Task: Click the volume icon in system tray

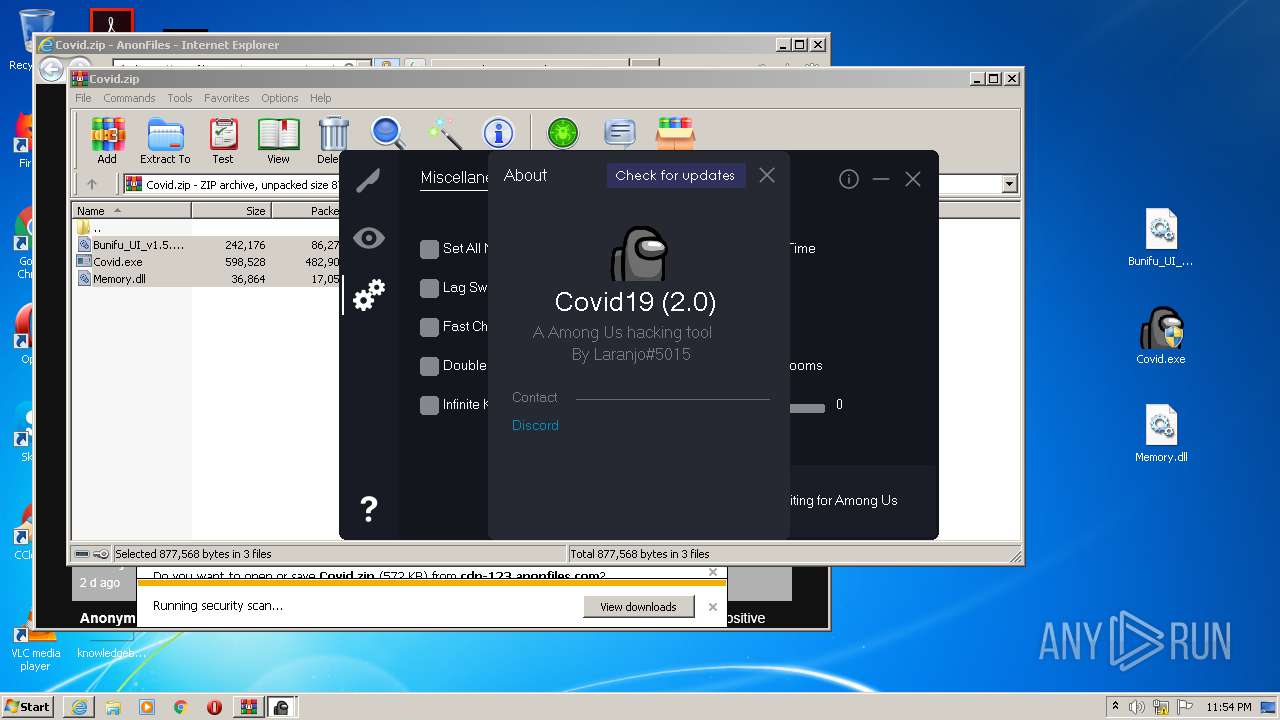Action: [1137, 707]
